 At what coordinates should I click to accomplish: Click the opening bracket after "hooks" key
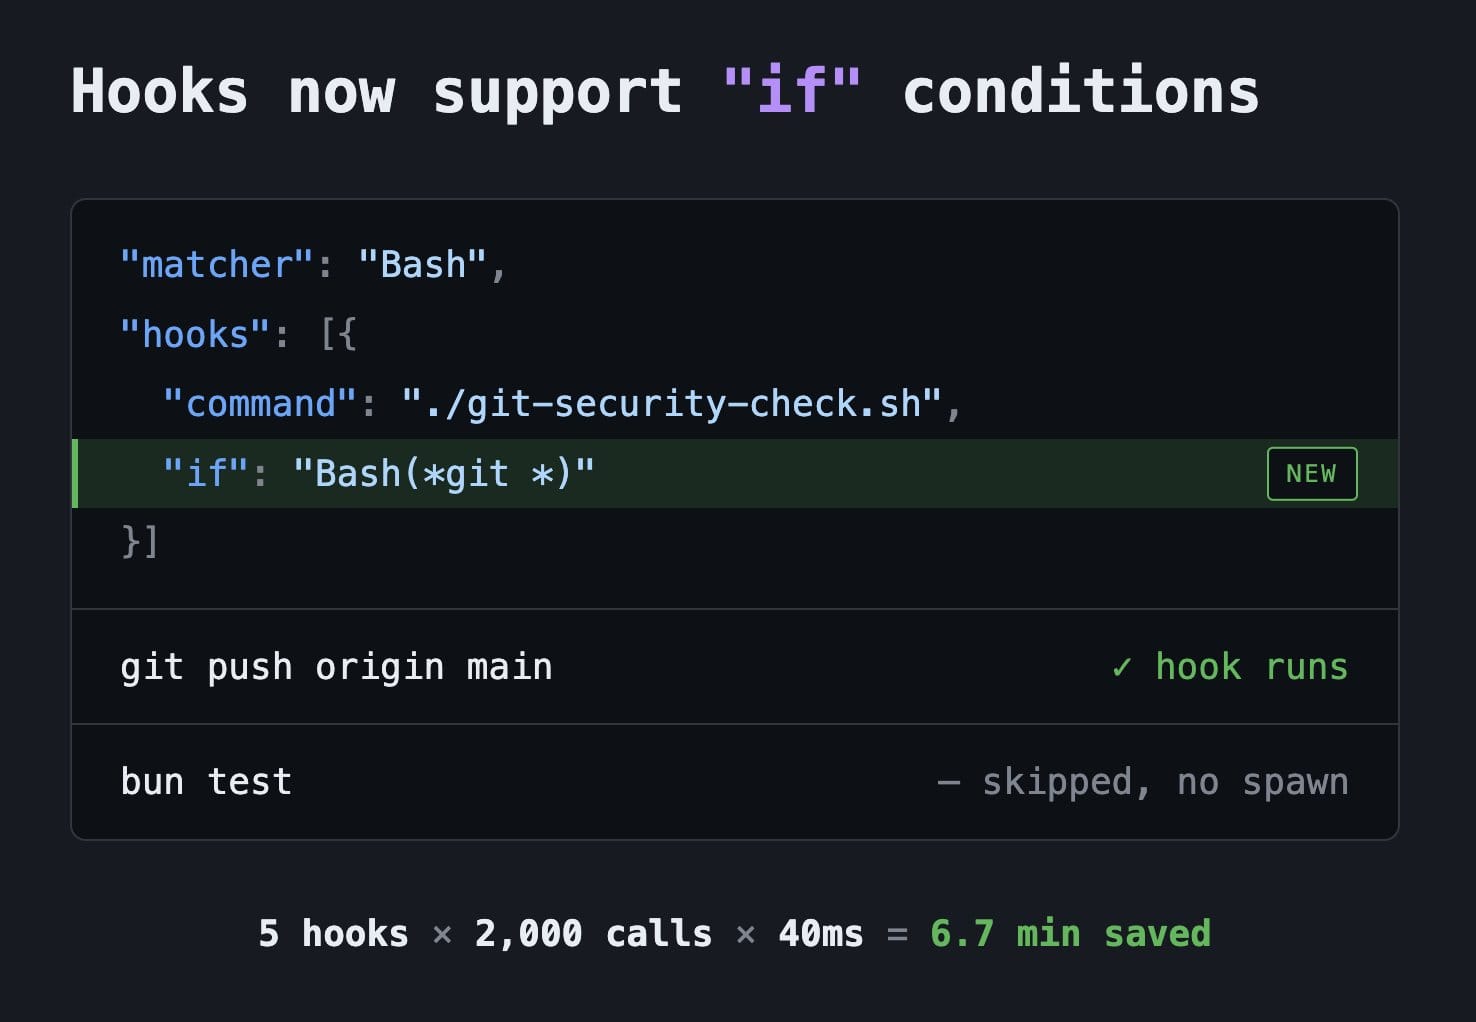[338, 335]
